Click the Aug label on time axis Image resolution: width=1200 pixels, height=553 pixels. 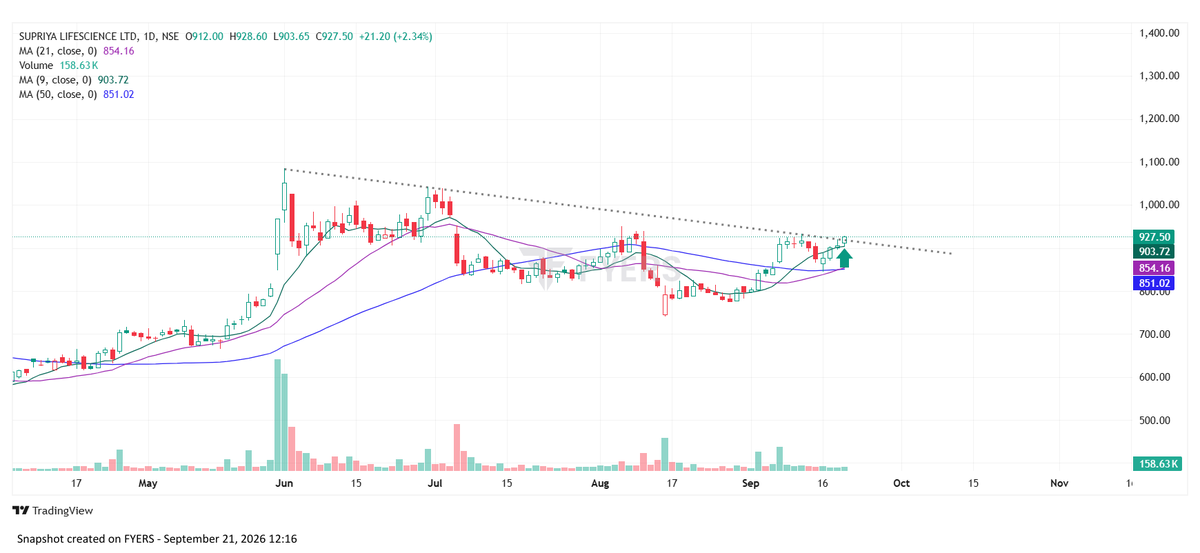[600, 483]
